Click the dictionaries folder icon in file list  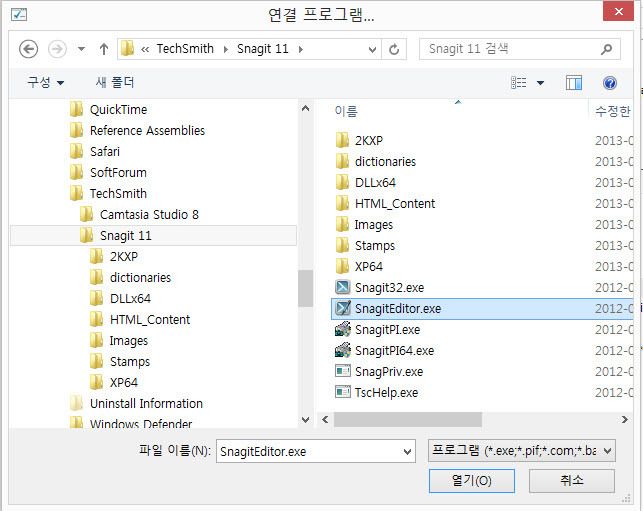coord(342,161)
